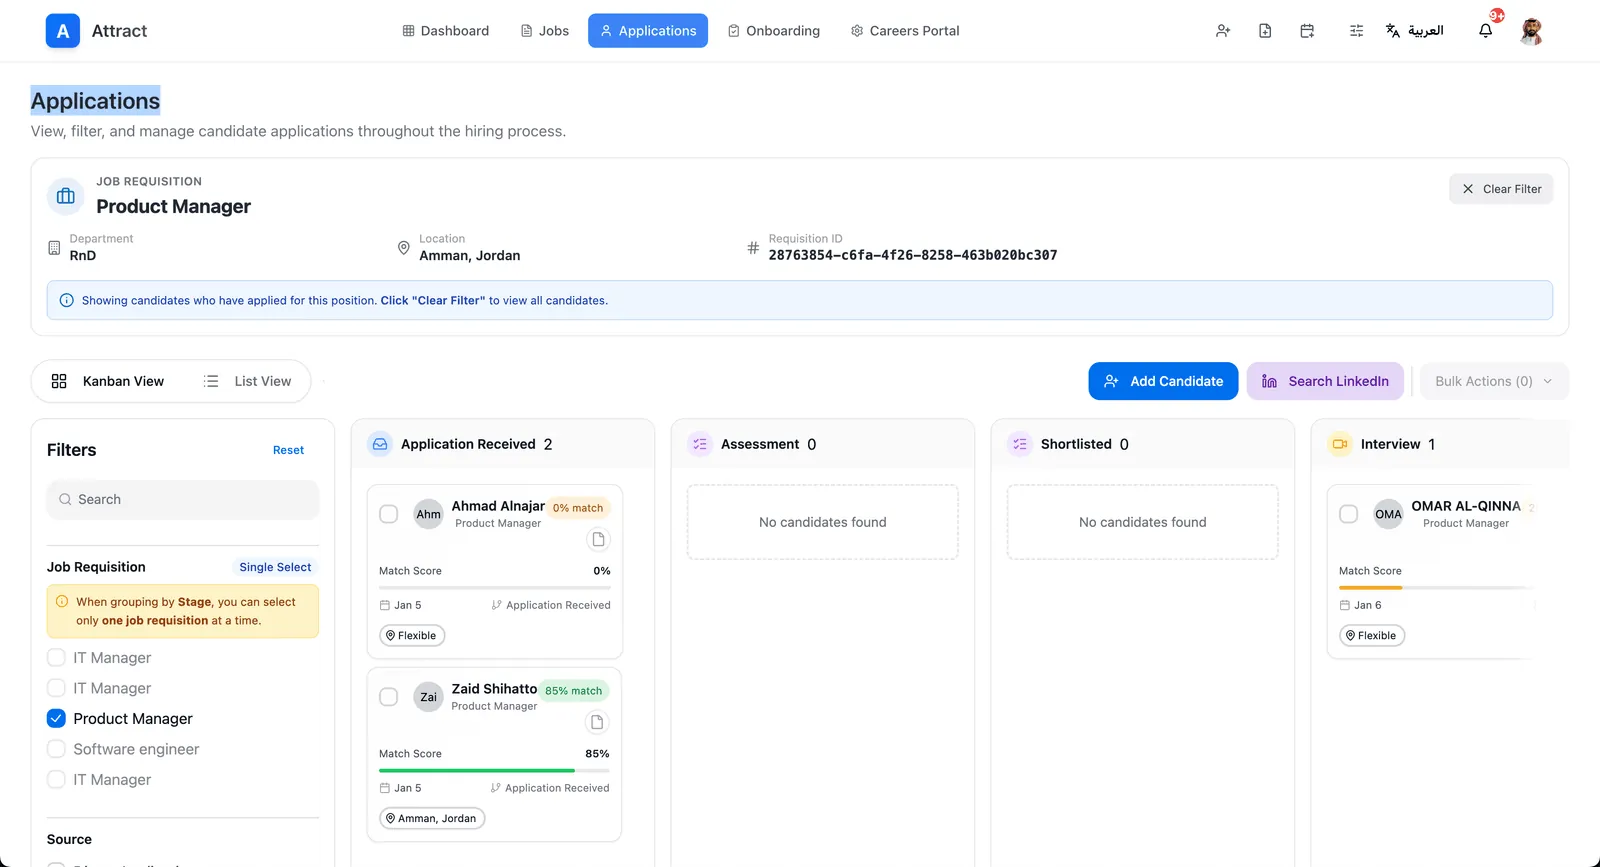Screen dimensions: 1600x867
Task: Click the Application Received status on Ahmad's card
Action: coord(551,605)
